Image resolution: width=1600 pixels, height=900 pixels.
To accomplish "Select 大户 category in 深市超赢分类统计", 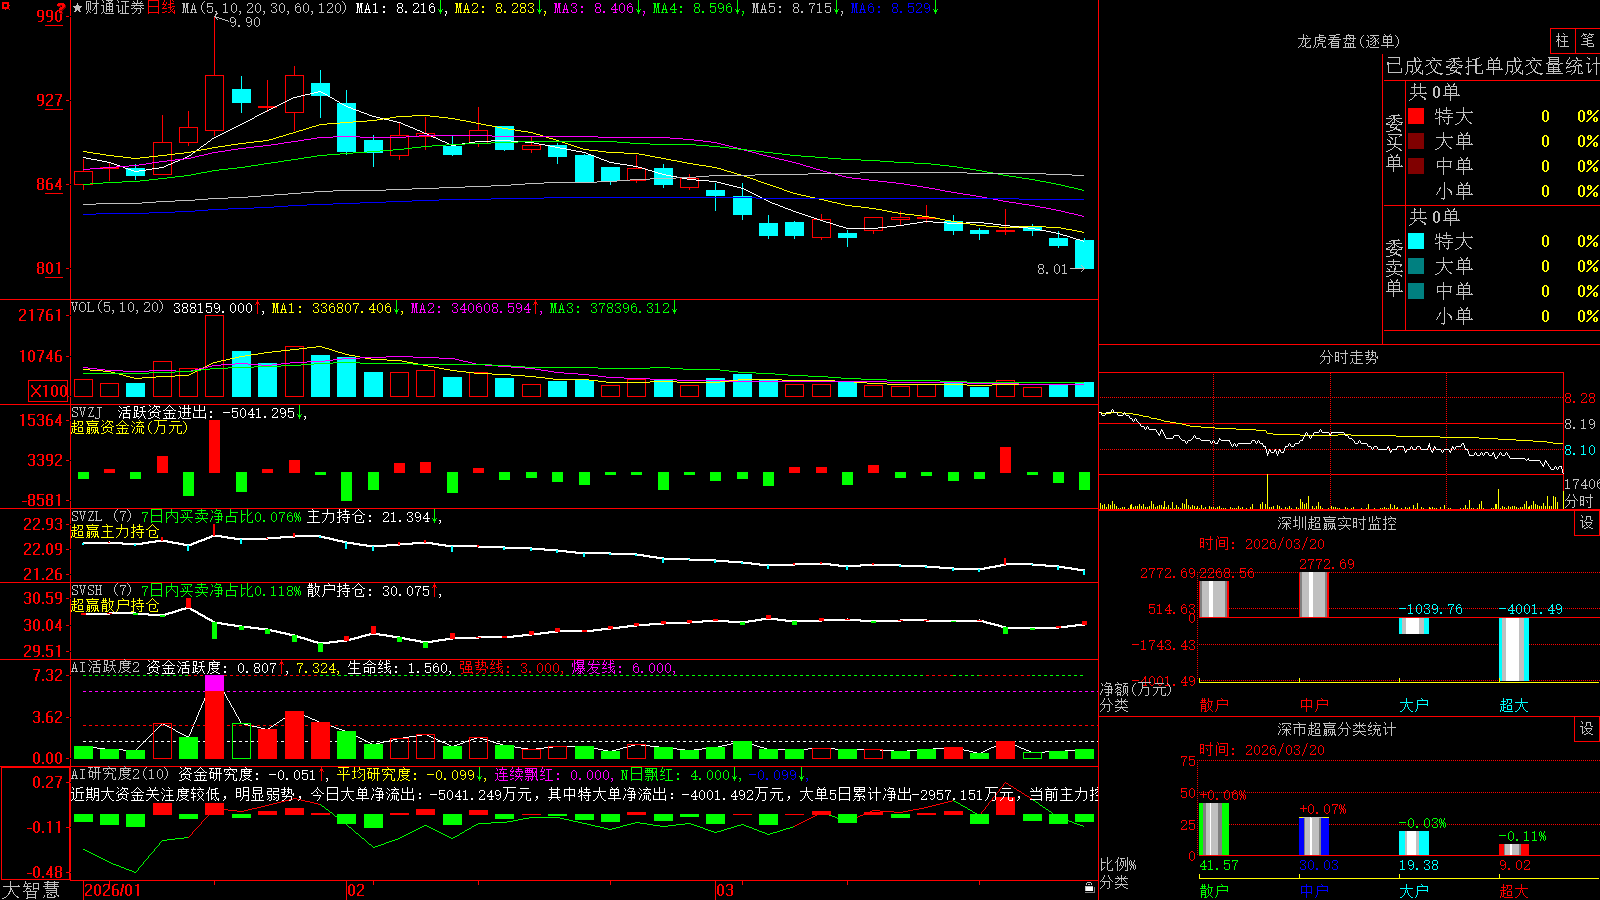I will (1414, 890).
